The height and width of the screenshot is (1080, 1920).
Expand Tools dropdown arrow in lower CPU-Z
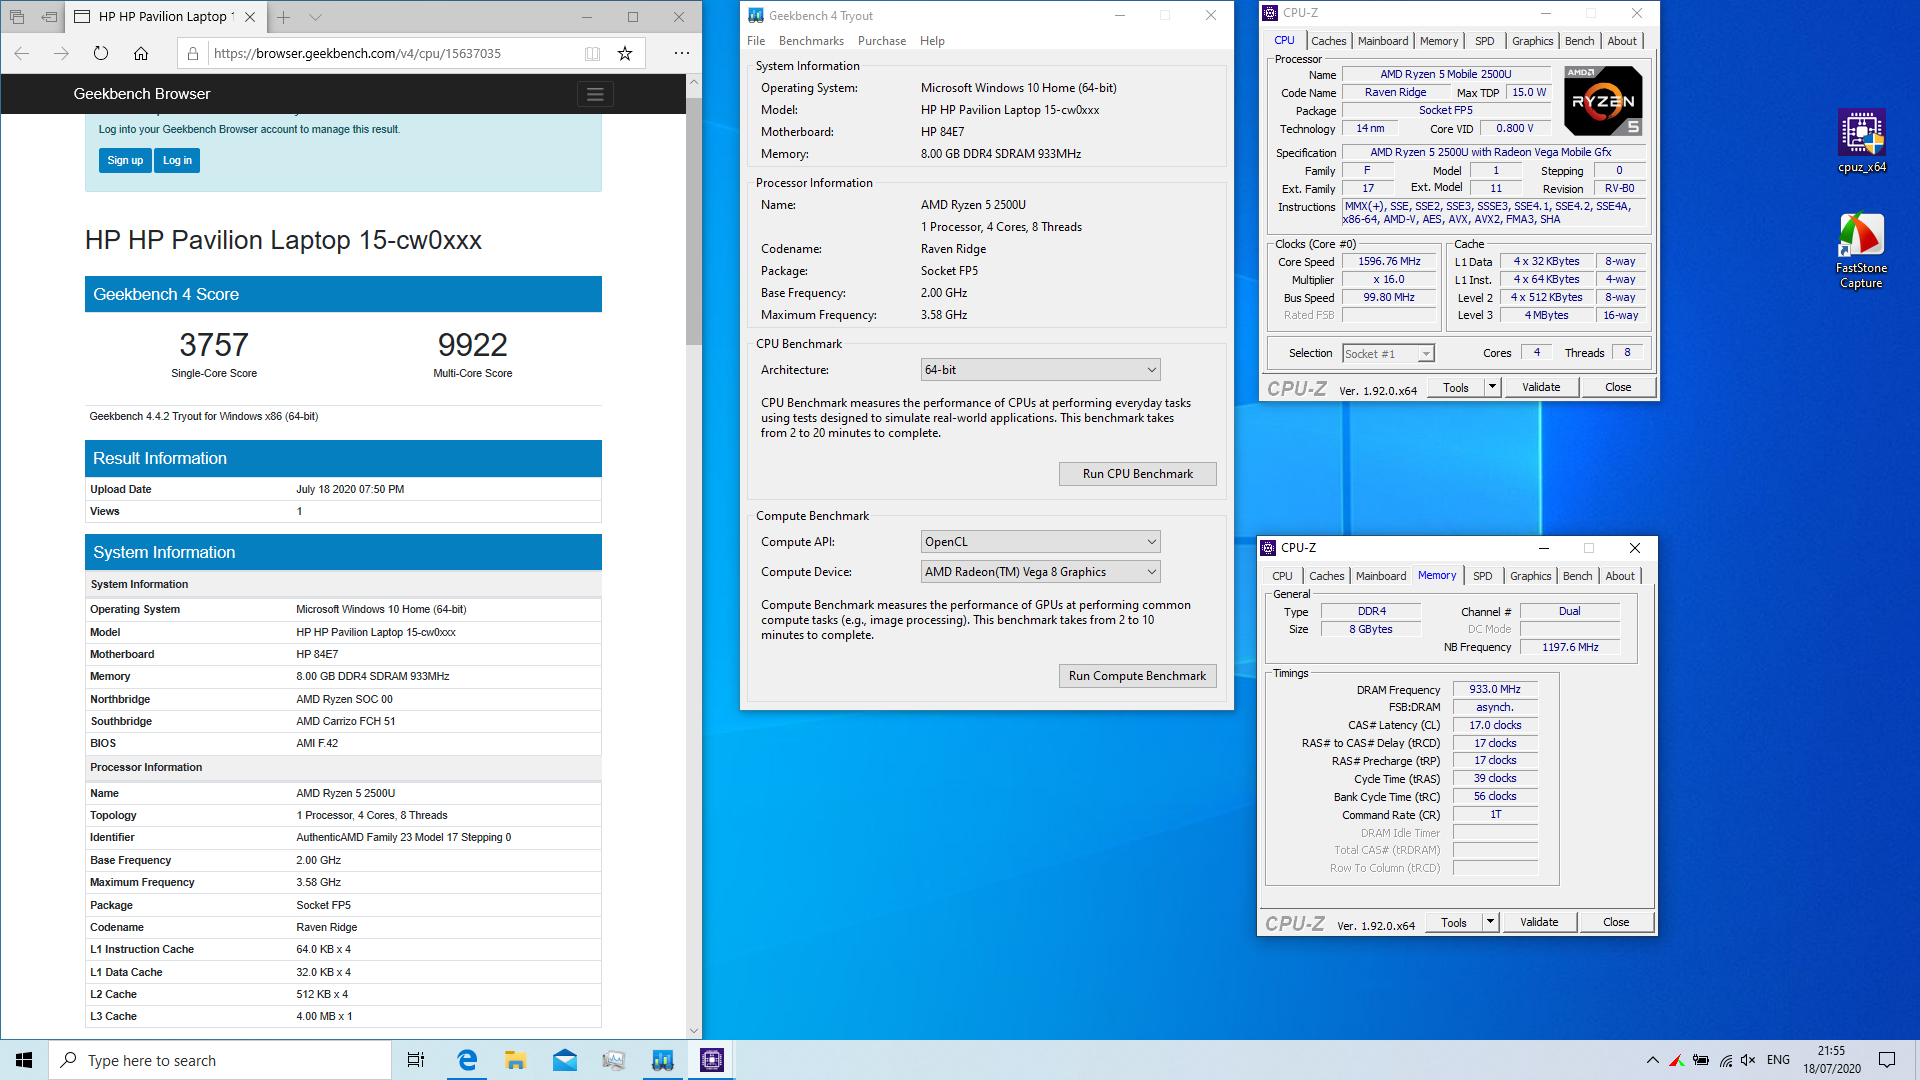(x=1490, y=922)
